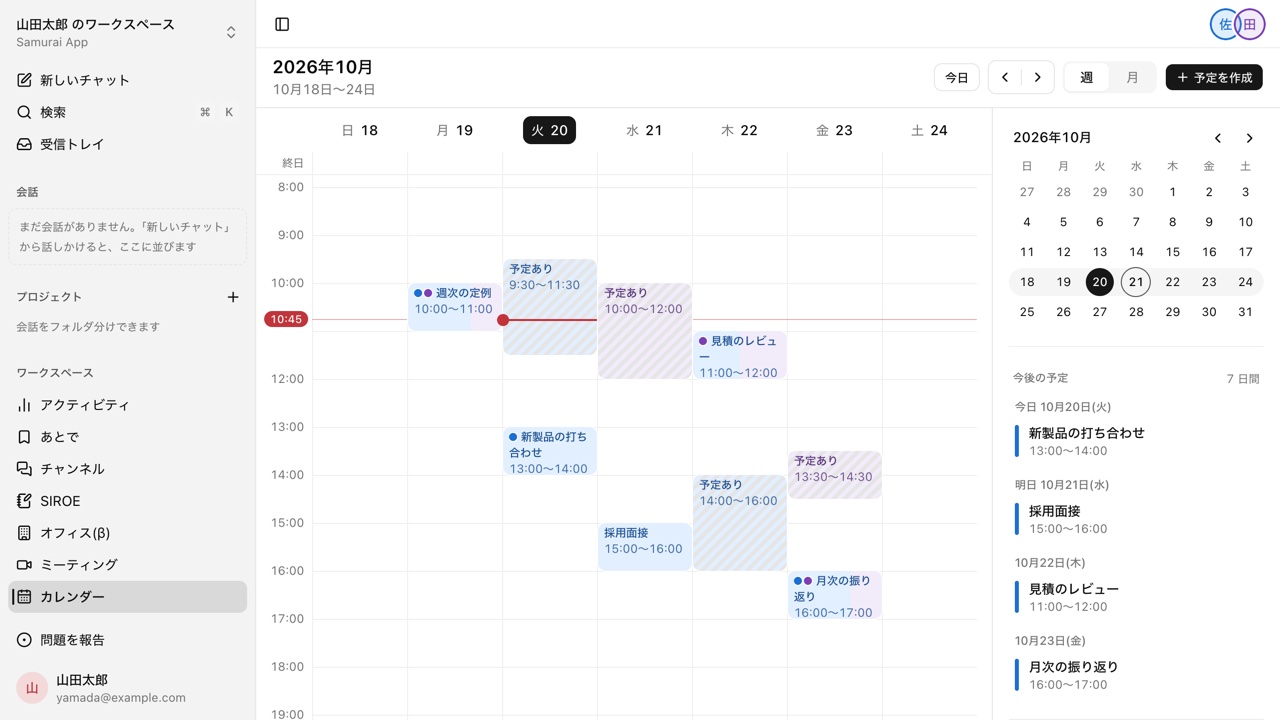Viewport: 1280px width, 720px height.
Task: Open the チャンネル menu item
Action: click(x=128, y=469)
